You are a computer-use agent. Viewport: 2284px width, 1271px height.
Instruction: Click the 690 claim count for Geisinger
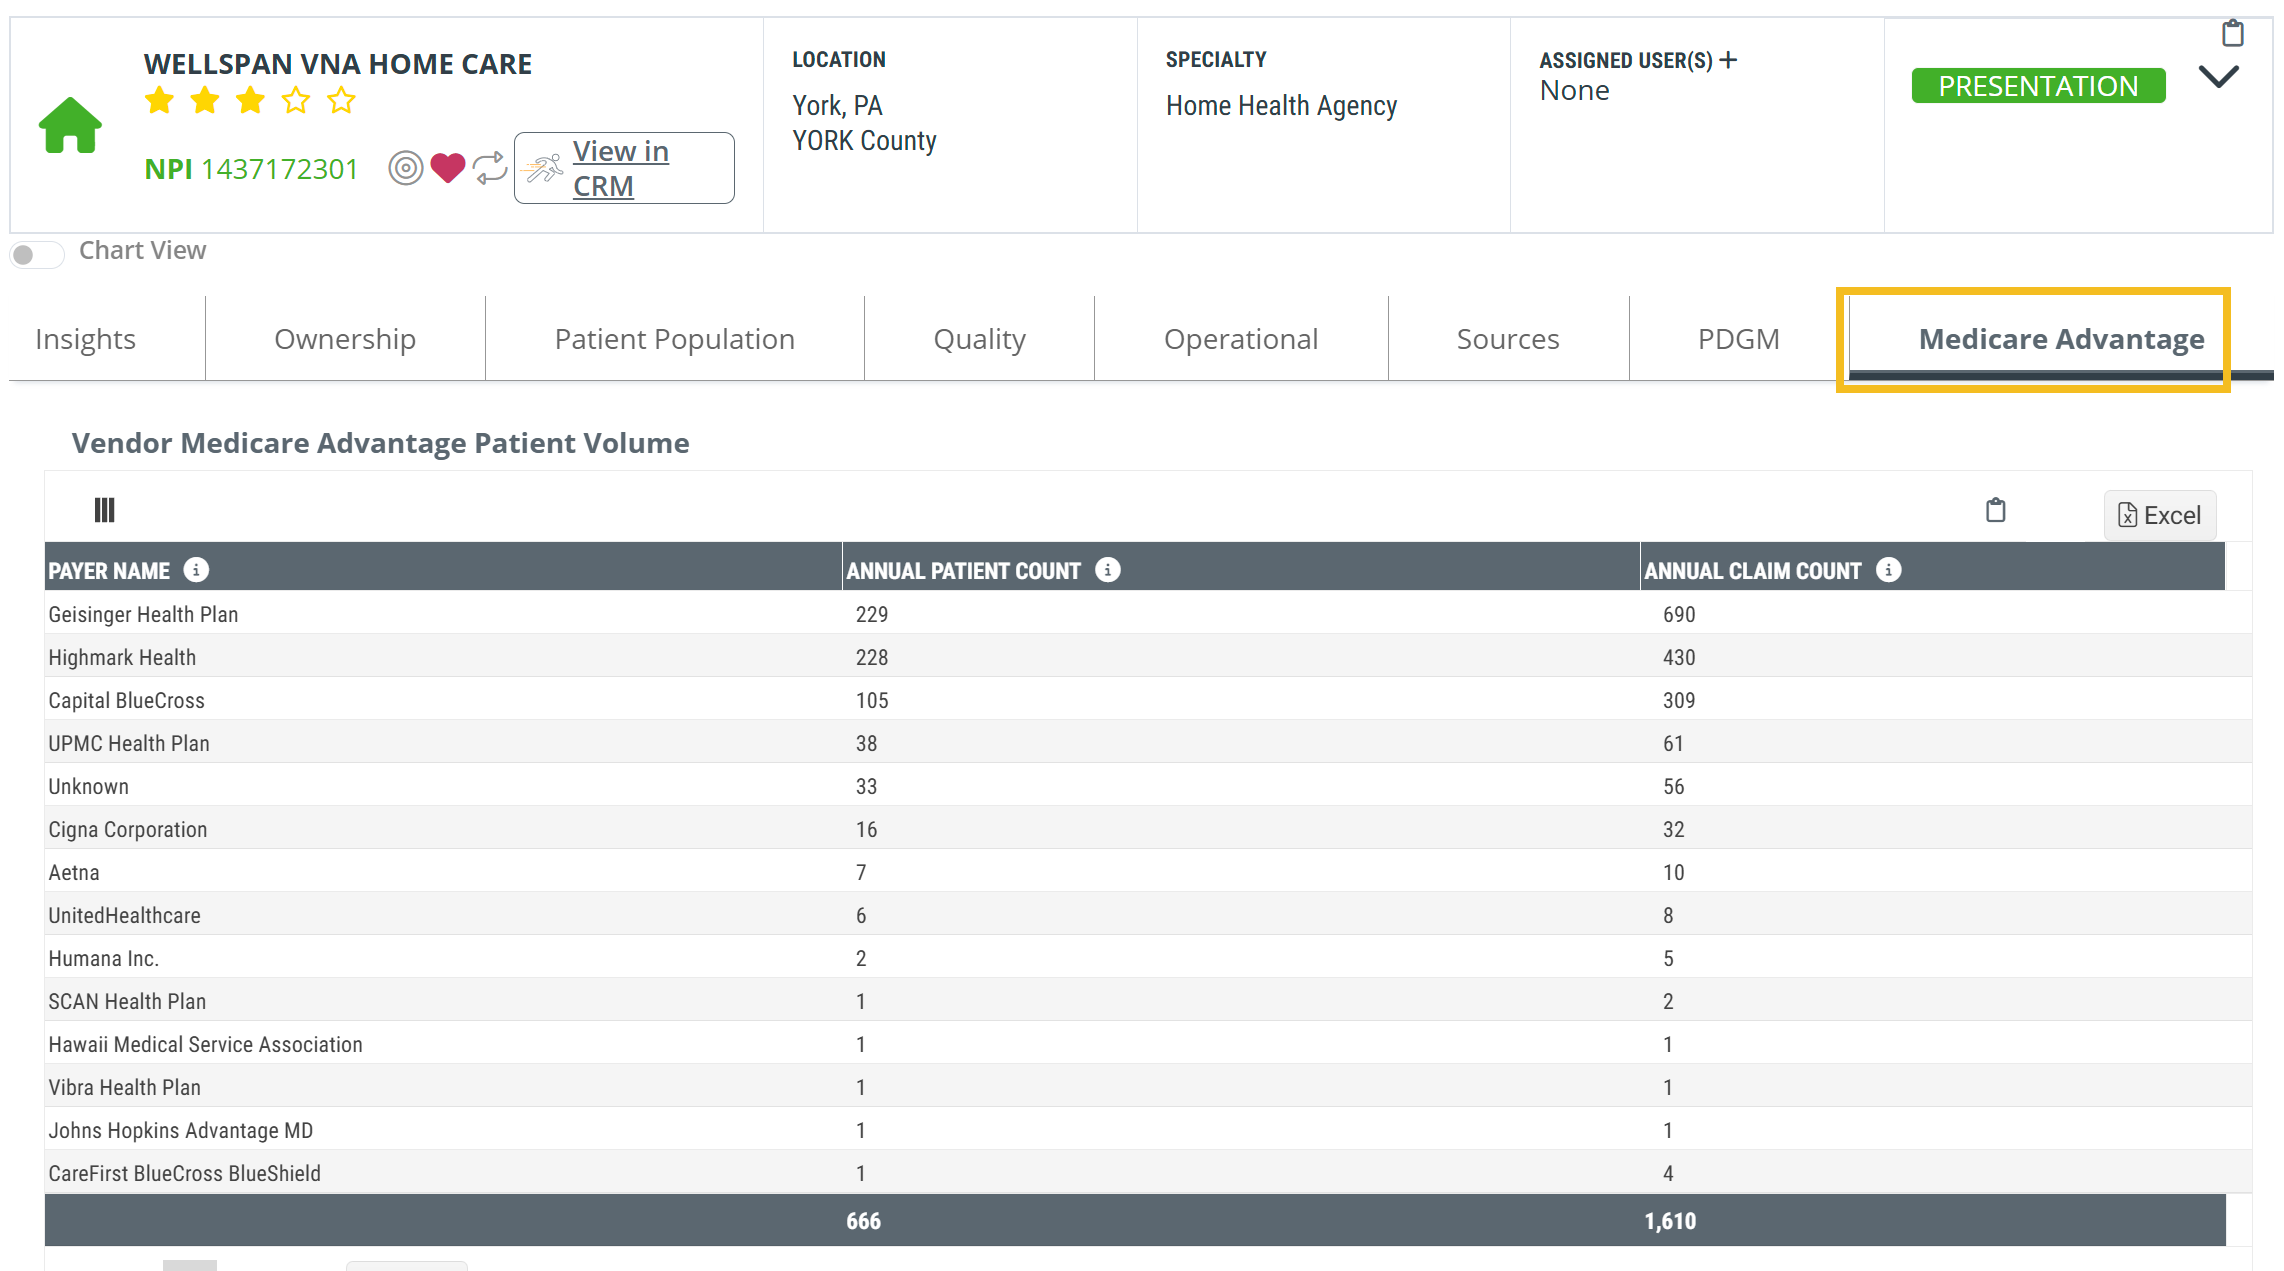1679,614
